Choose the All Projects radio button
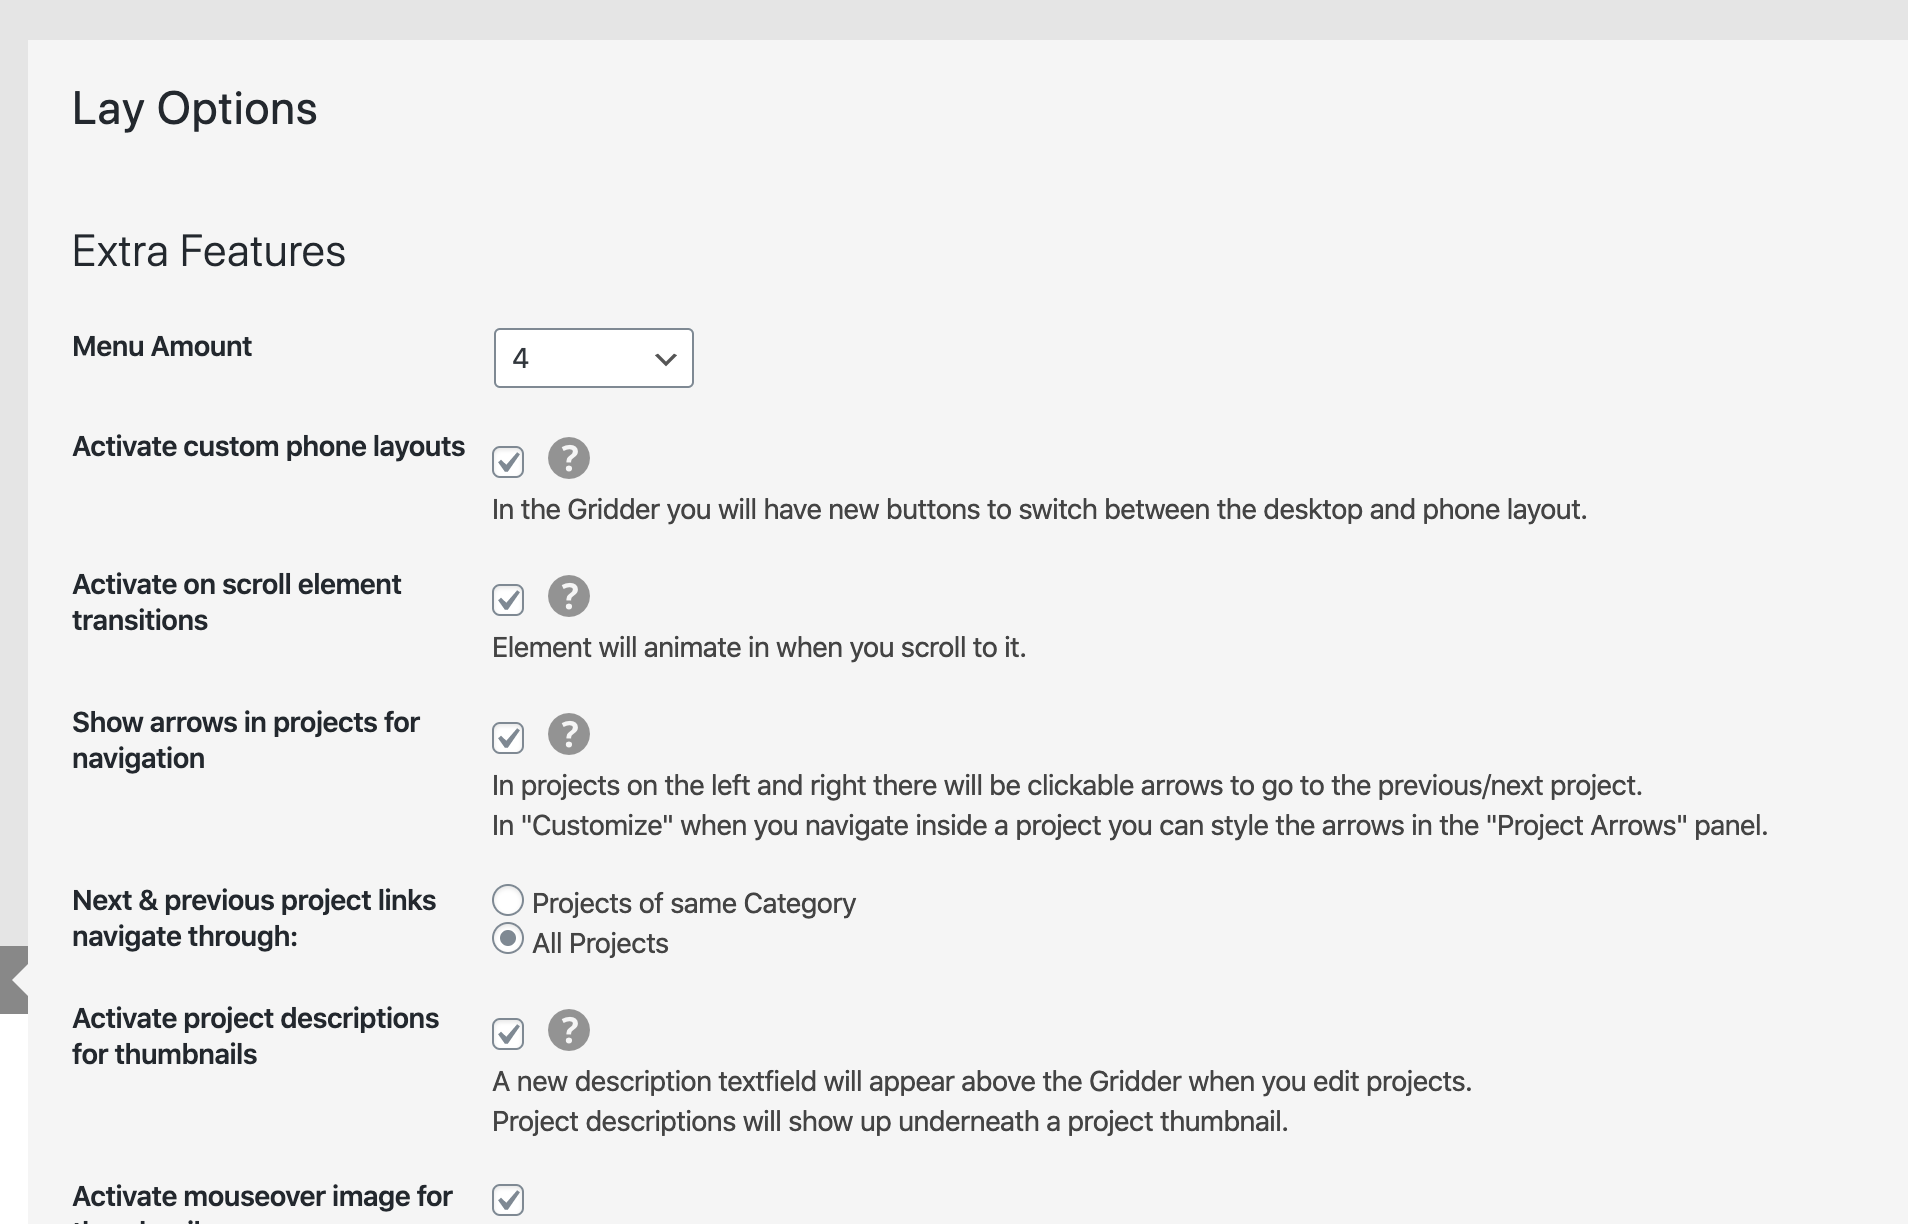This screenshot has height=1224, width=1908. point(508,939)
